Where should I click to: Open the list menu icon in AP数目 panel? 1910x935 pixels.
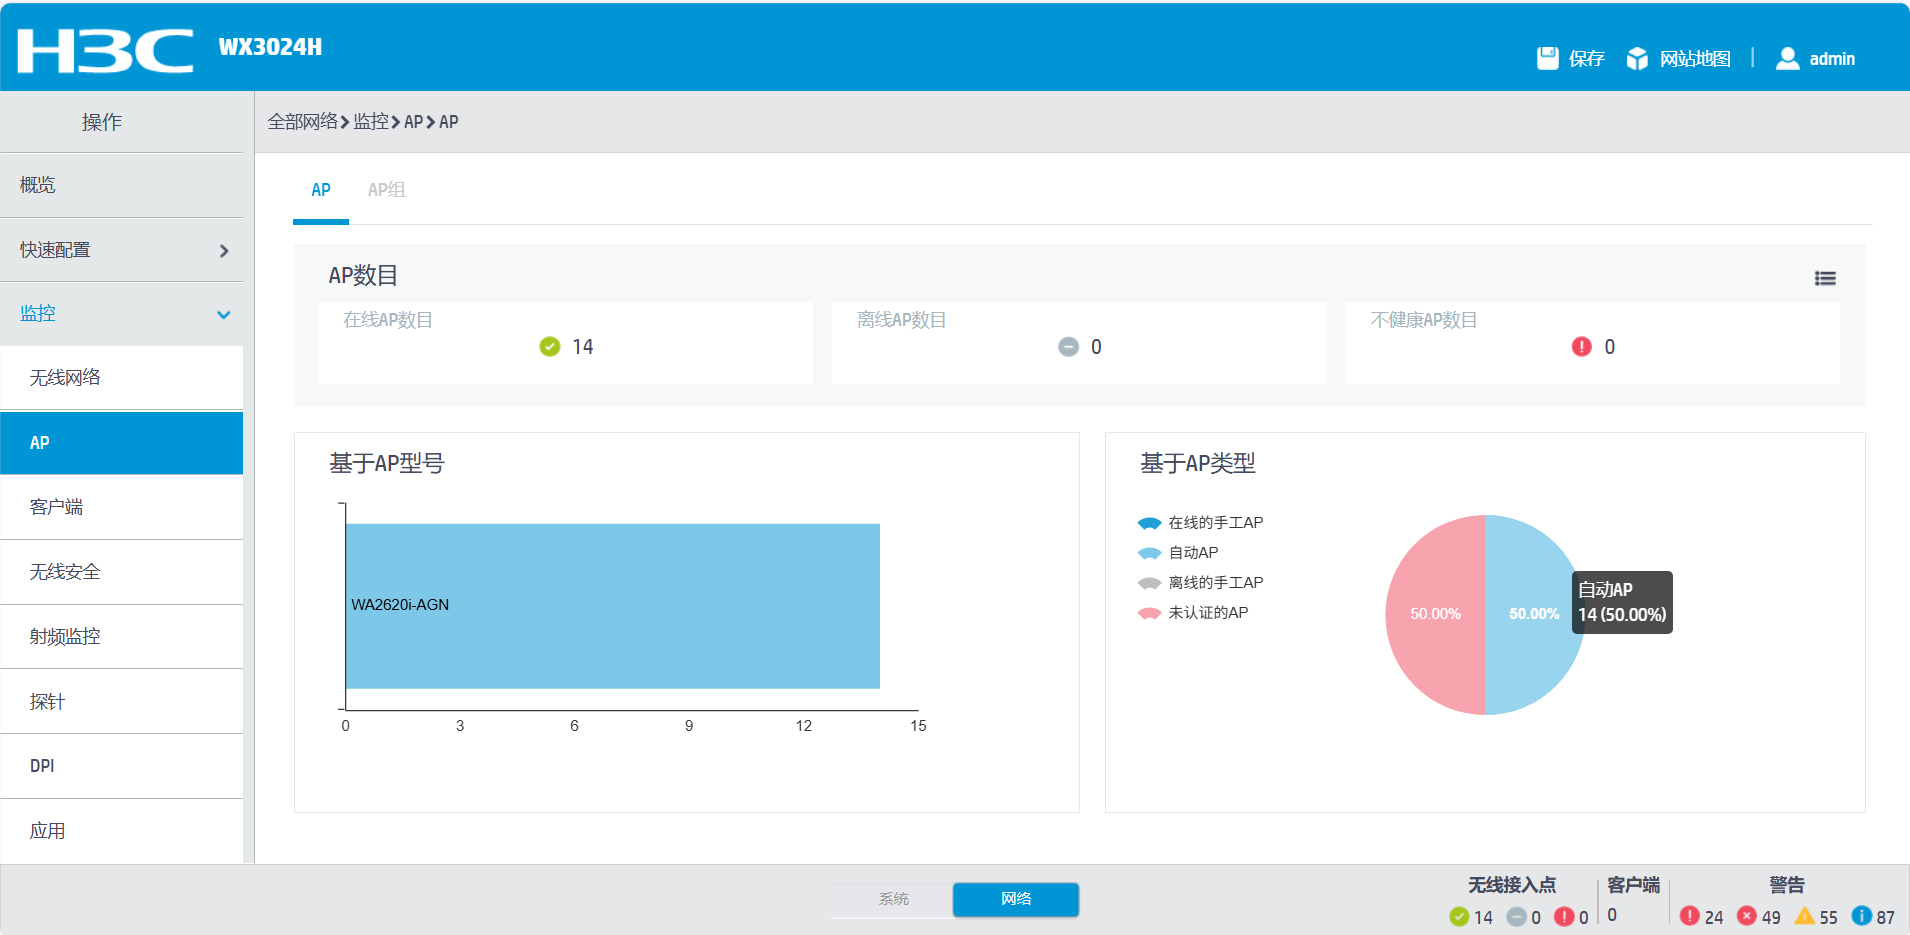click(1825, 279)
